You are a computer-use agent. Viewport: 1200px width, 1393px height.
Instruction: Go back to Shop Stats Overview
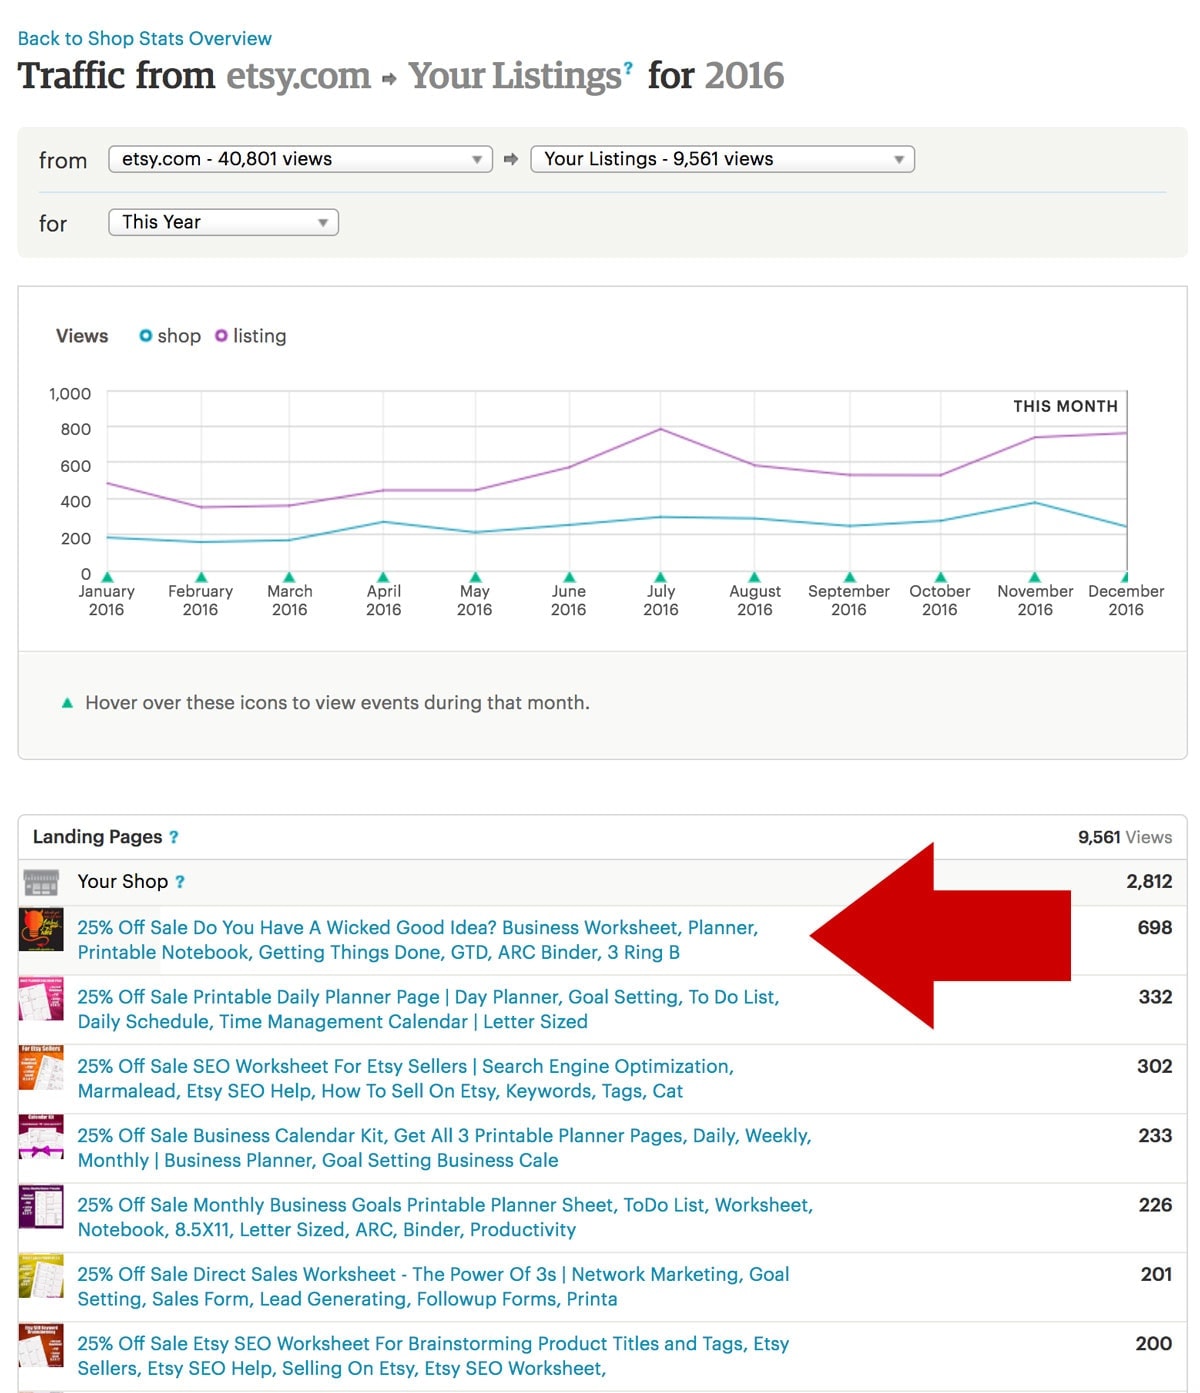pos(145,38)
